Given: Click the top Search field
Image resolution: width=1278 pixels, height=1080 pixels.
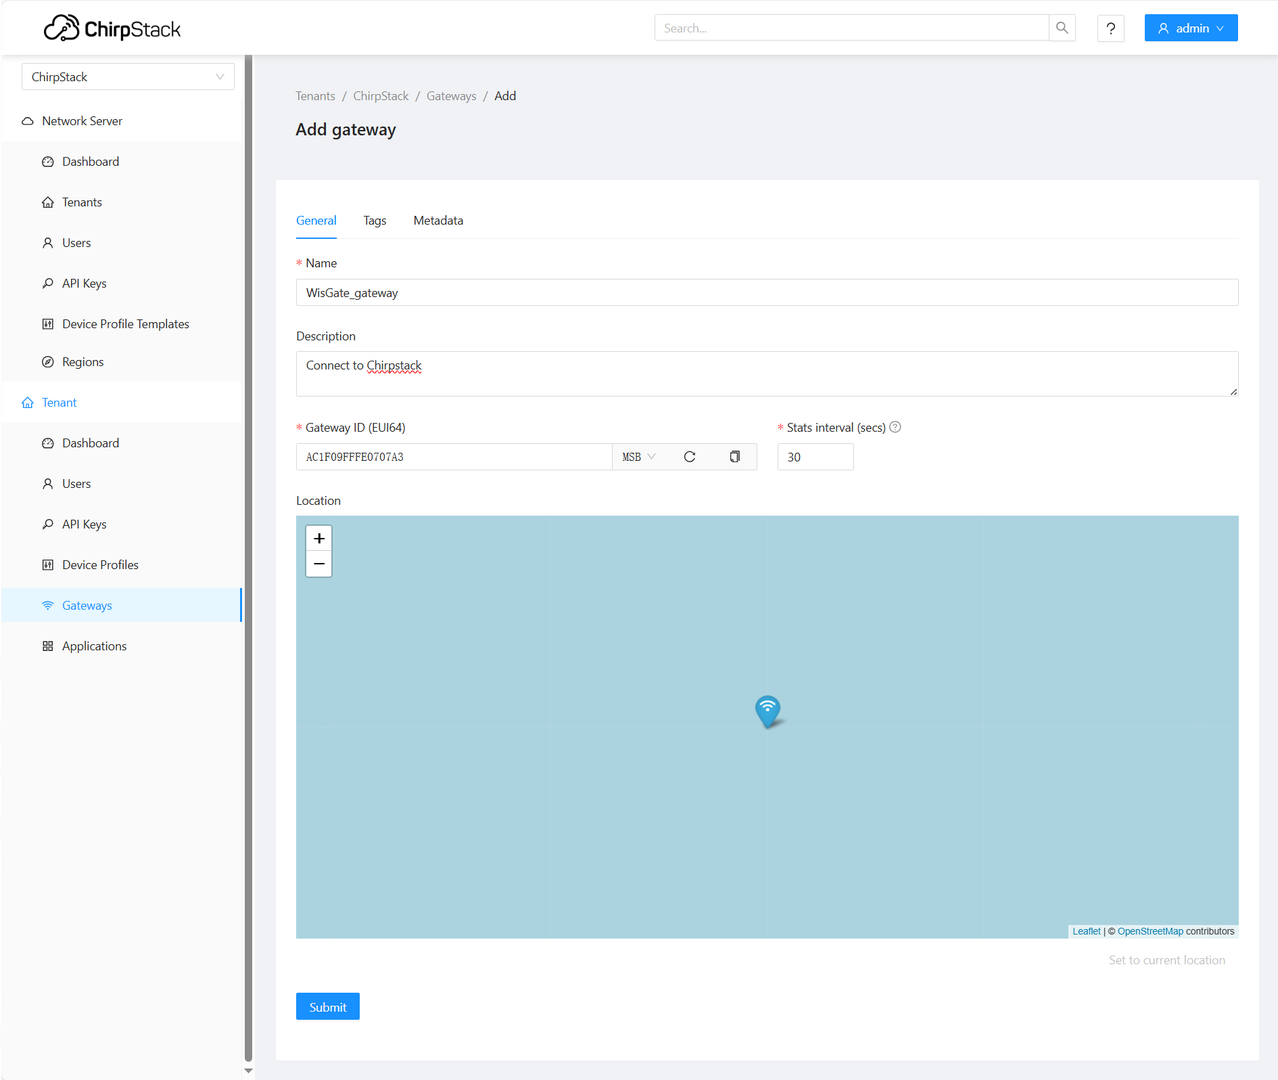Looking at the screenshot, I should 852,28.
